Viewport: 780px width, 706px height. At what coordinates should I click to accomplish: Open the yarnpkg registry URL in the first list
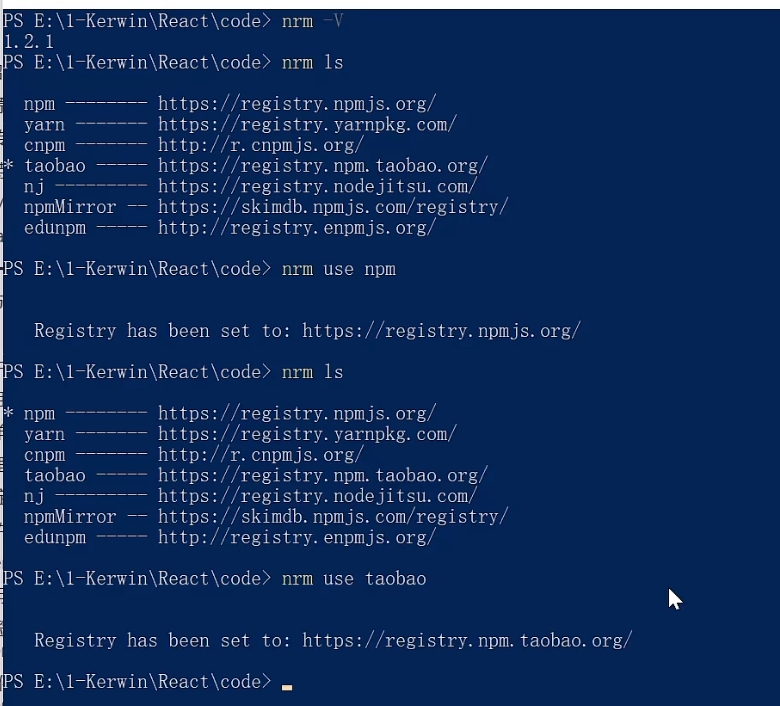(x=307, y=124)
